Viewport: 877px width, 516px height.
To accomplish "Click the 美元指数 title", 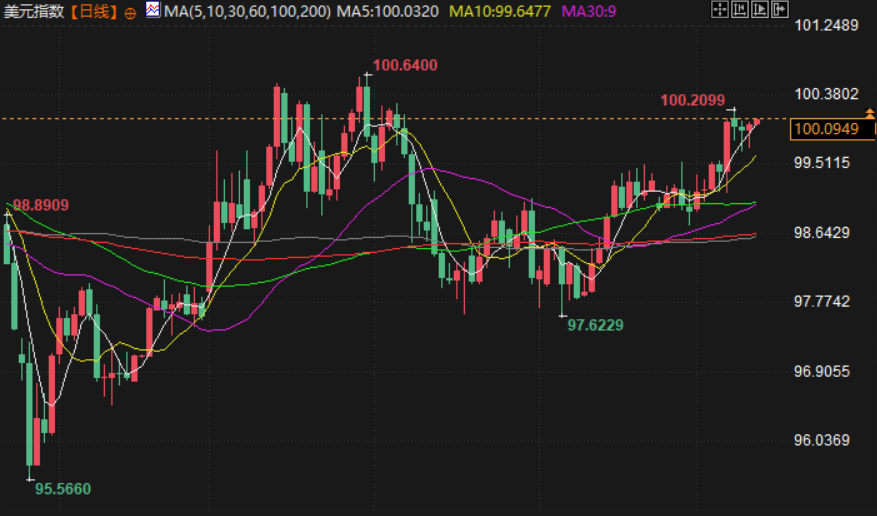I will click(x=34, y=11).
